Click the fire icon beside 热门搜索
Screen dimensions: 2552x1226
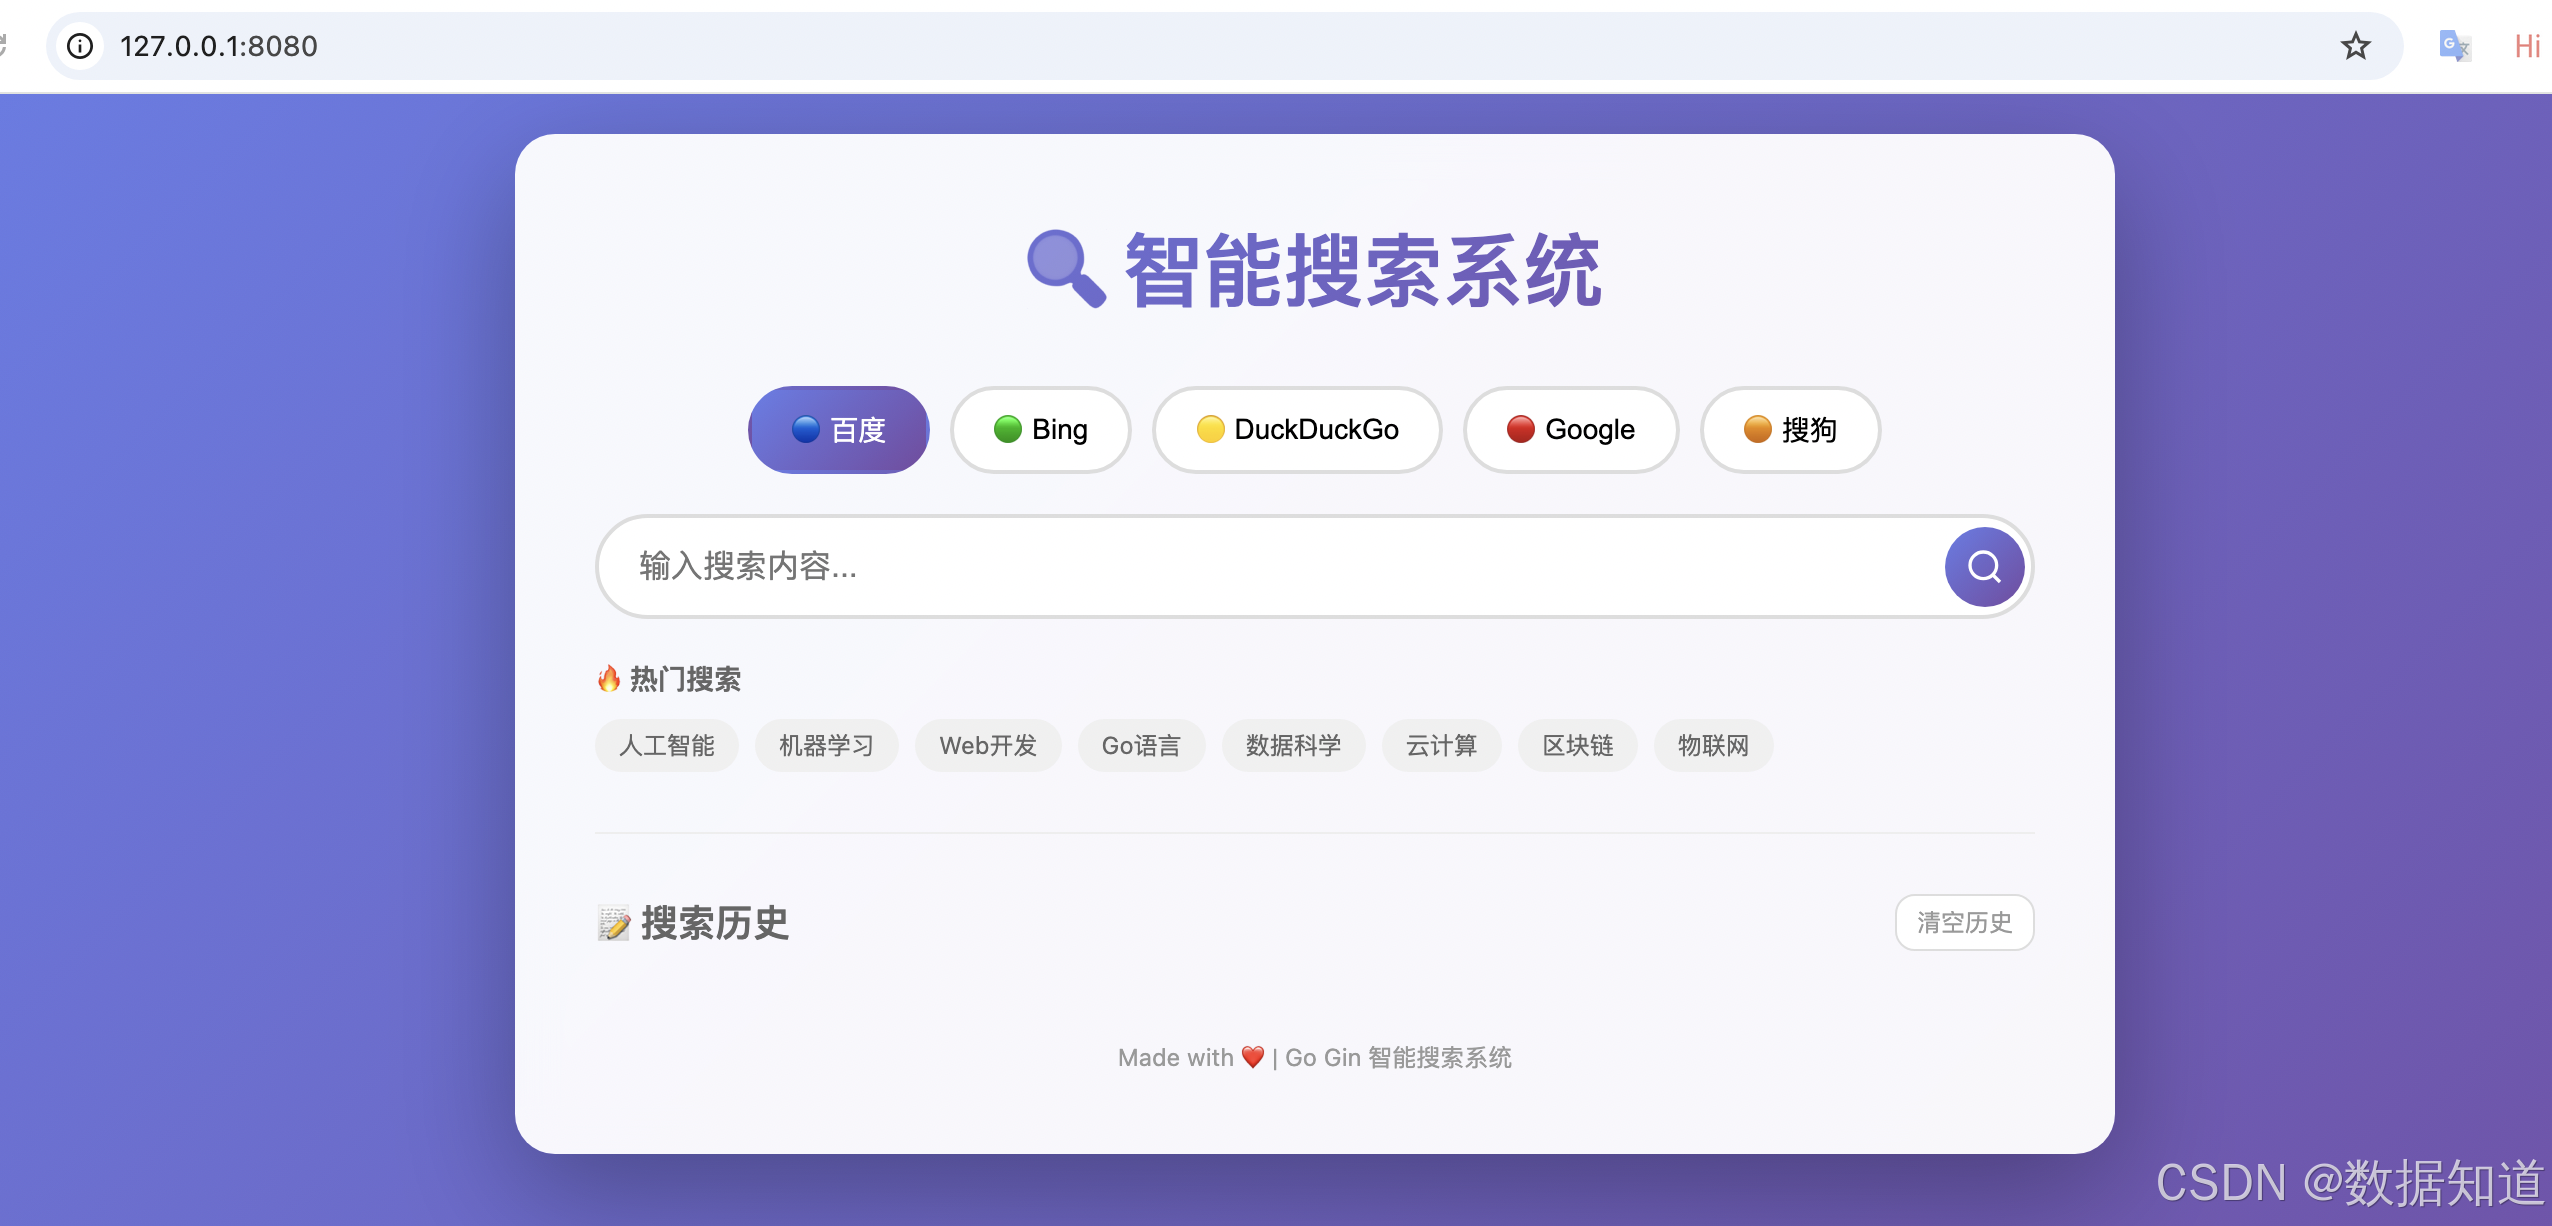607,679
